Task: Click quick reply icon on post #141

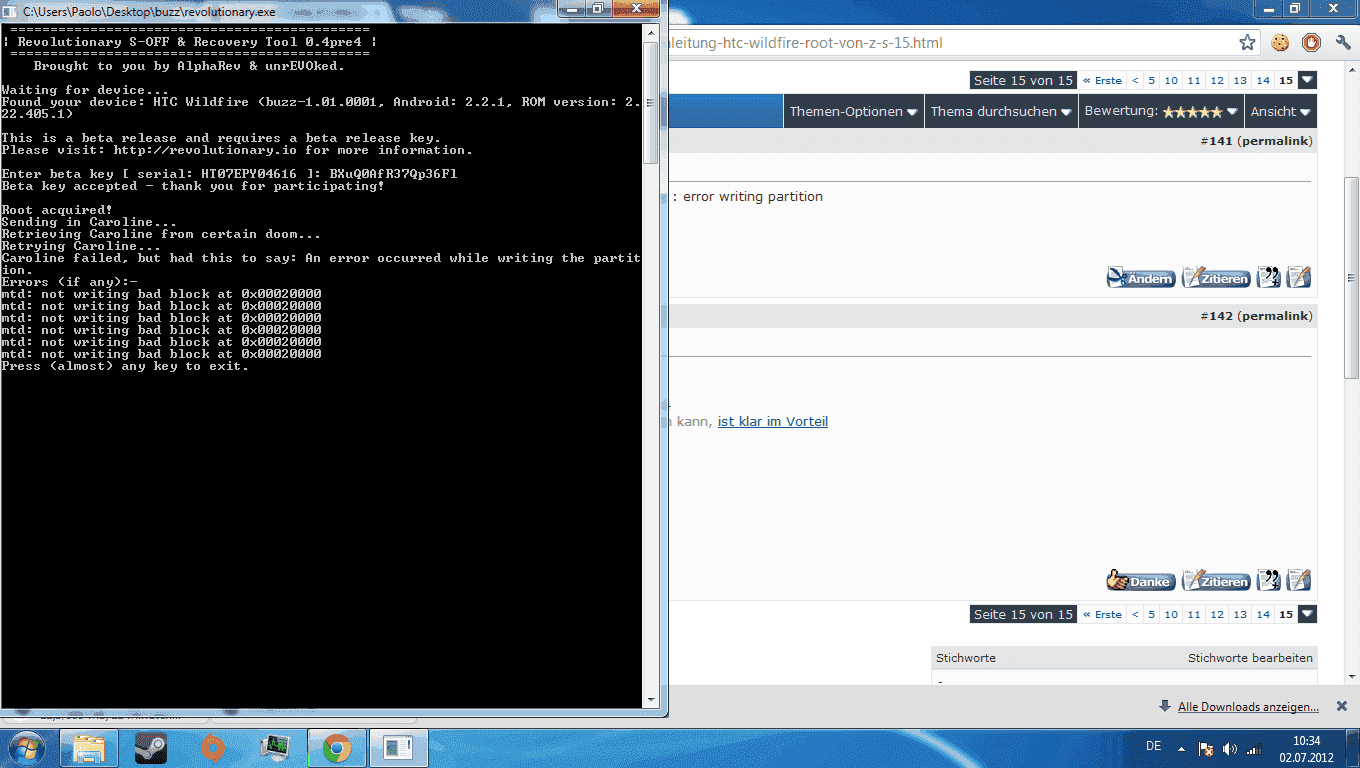Action: click(x=1298, y=277)
